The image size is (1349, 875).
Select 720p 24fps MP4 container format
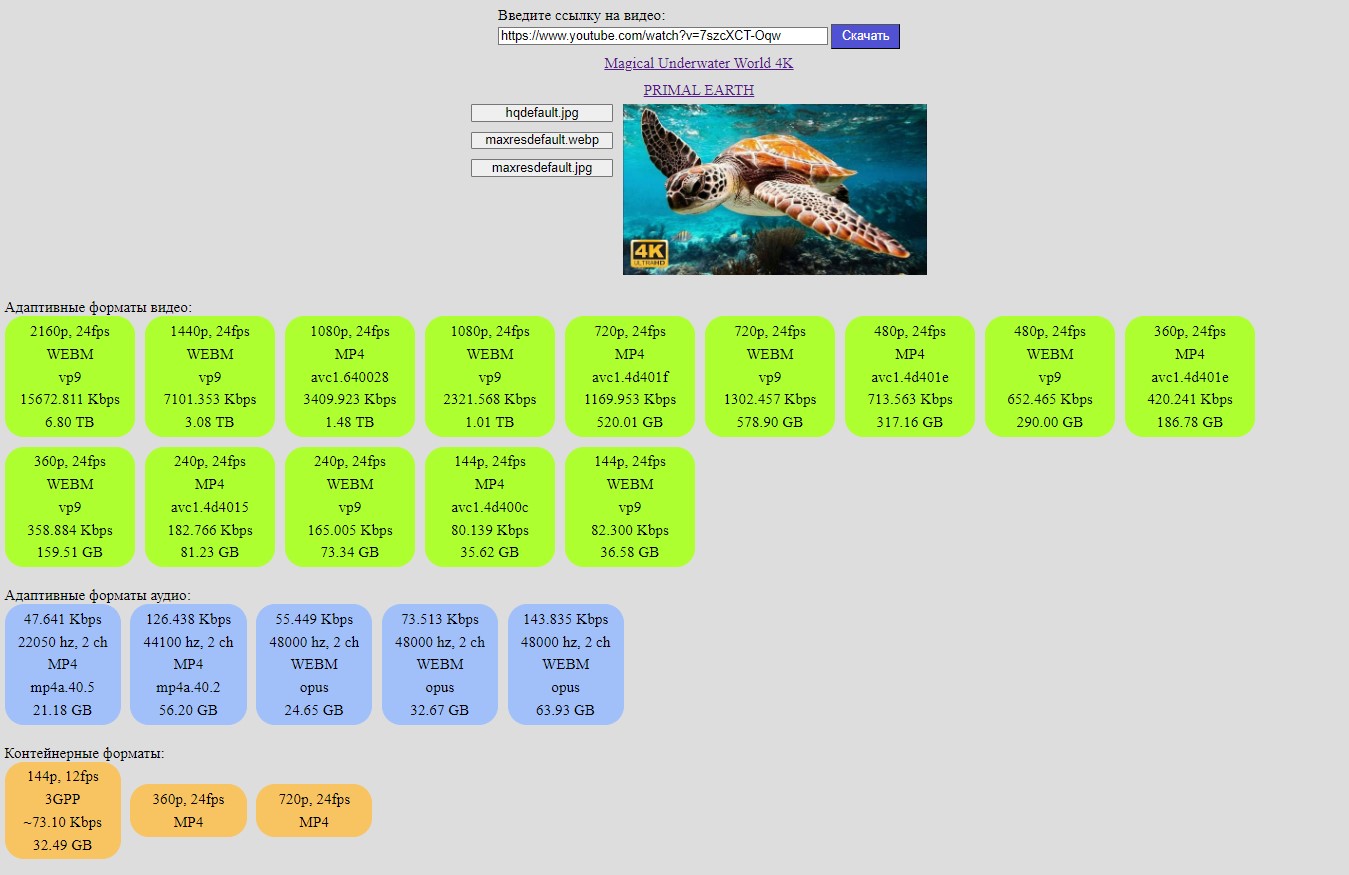(314, 811)
